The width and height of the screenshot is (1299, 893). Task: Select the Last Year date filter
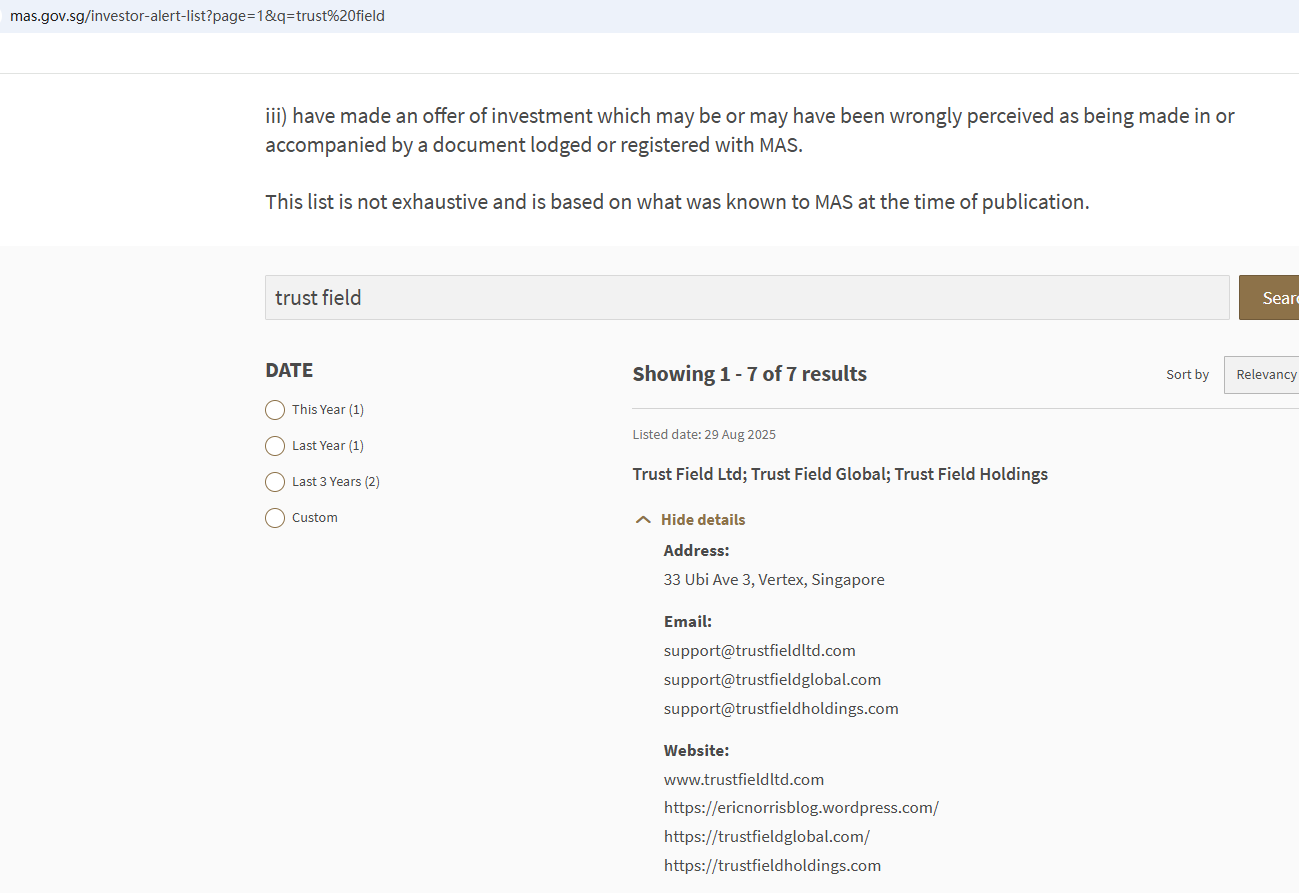tap(275, 446)
